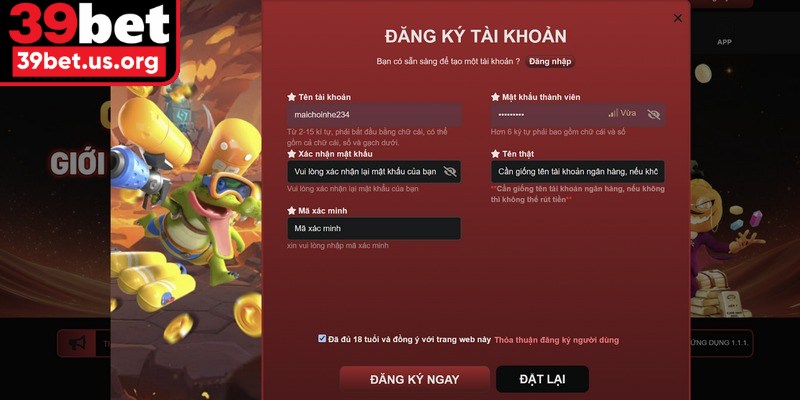Toggle password visibility in Mật khẩu thành viên
800x400 pixels.
653,114
